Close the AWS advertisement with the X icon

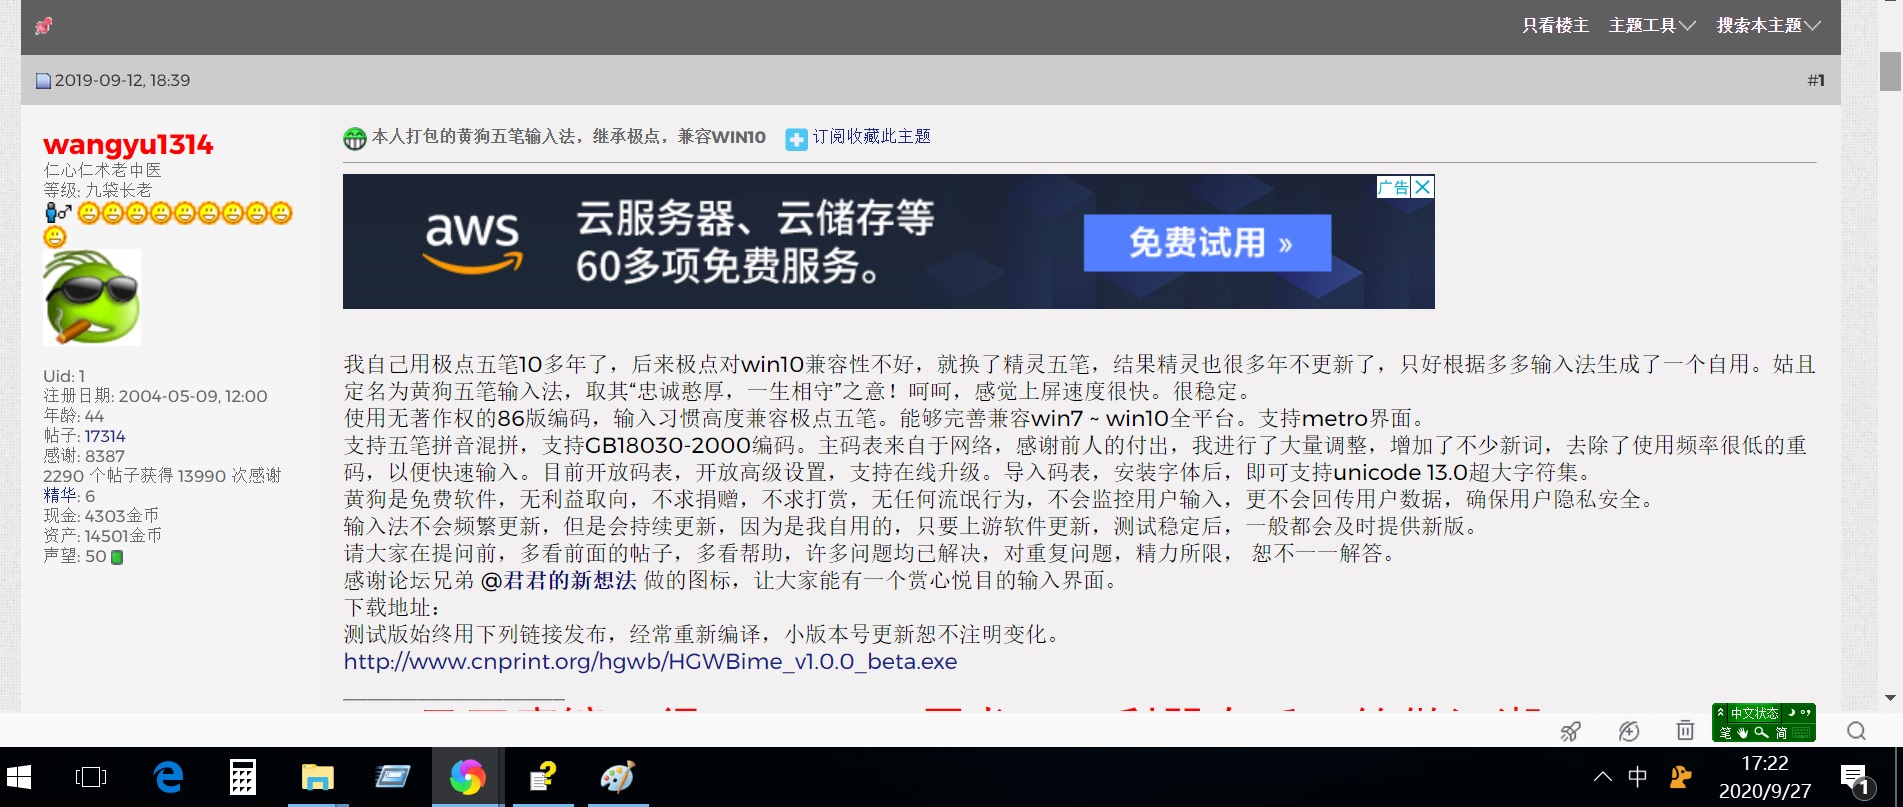(1422, 187)
